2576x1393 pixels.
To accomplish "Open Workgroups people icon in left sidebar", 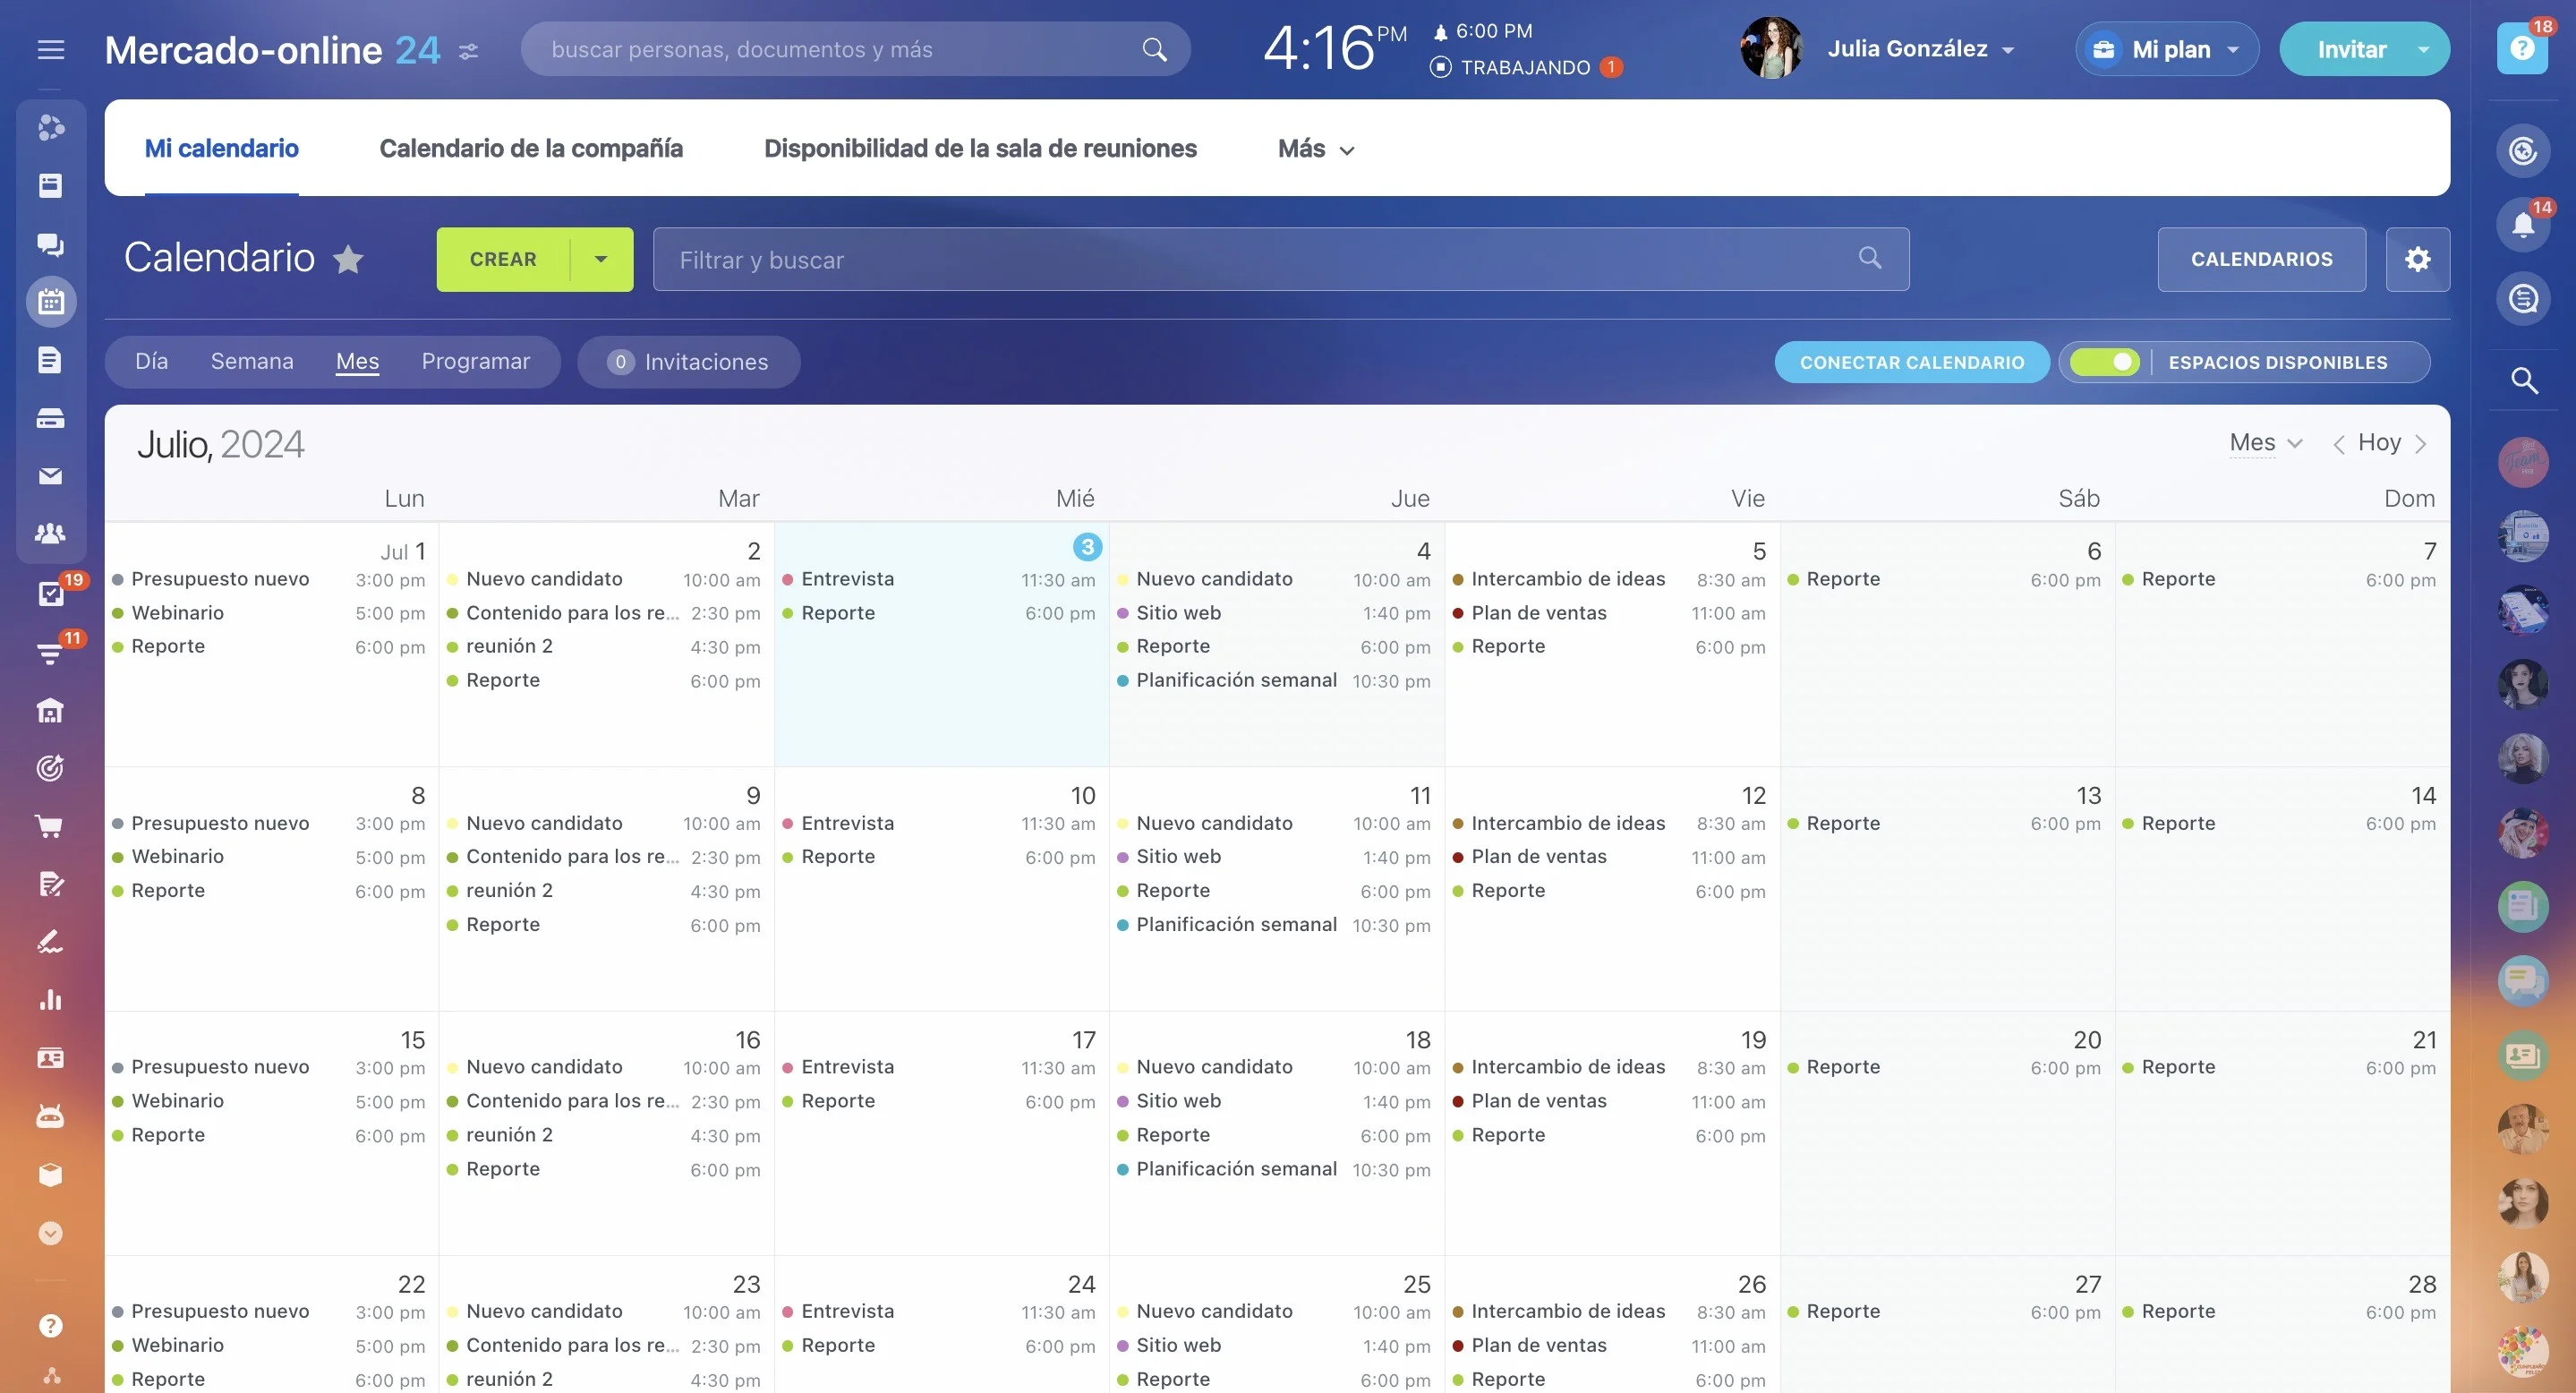I will point(51,534).
